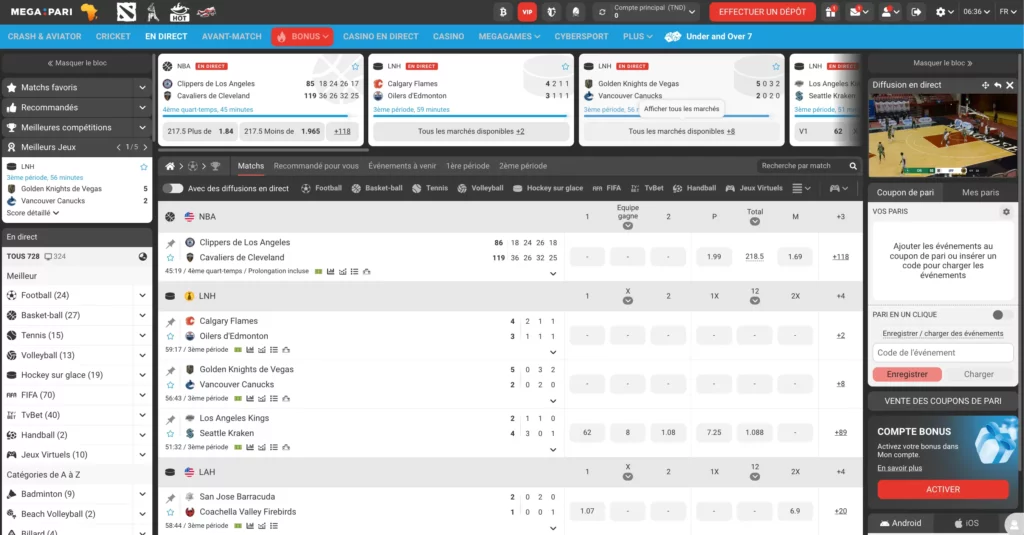Click the gift box promotions icon
Image resolution: width=1024 pixels, height=535 pixels.
tap(831, 12)
